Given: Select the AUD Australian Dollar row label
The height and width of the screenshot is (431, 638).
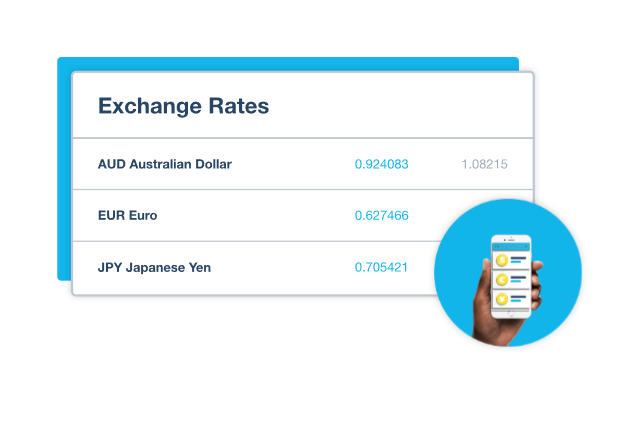Looking at the screenshot, I should [165, 164].
